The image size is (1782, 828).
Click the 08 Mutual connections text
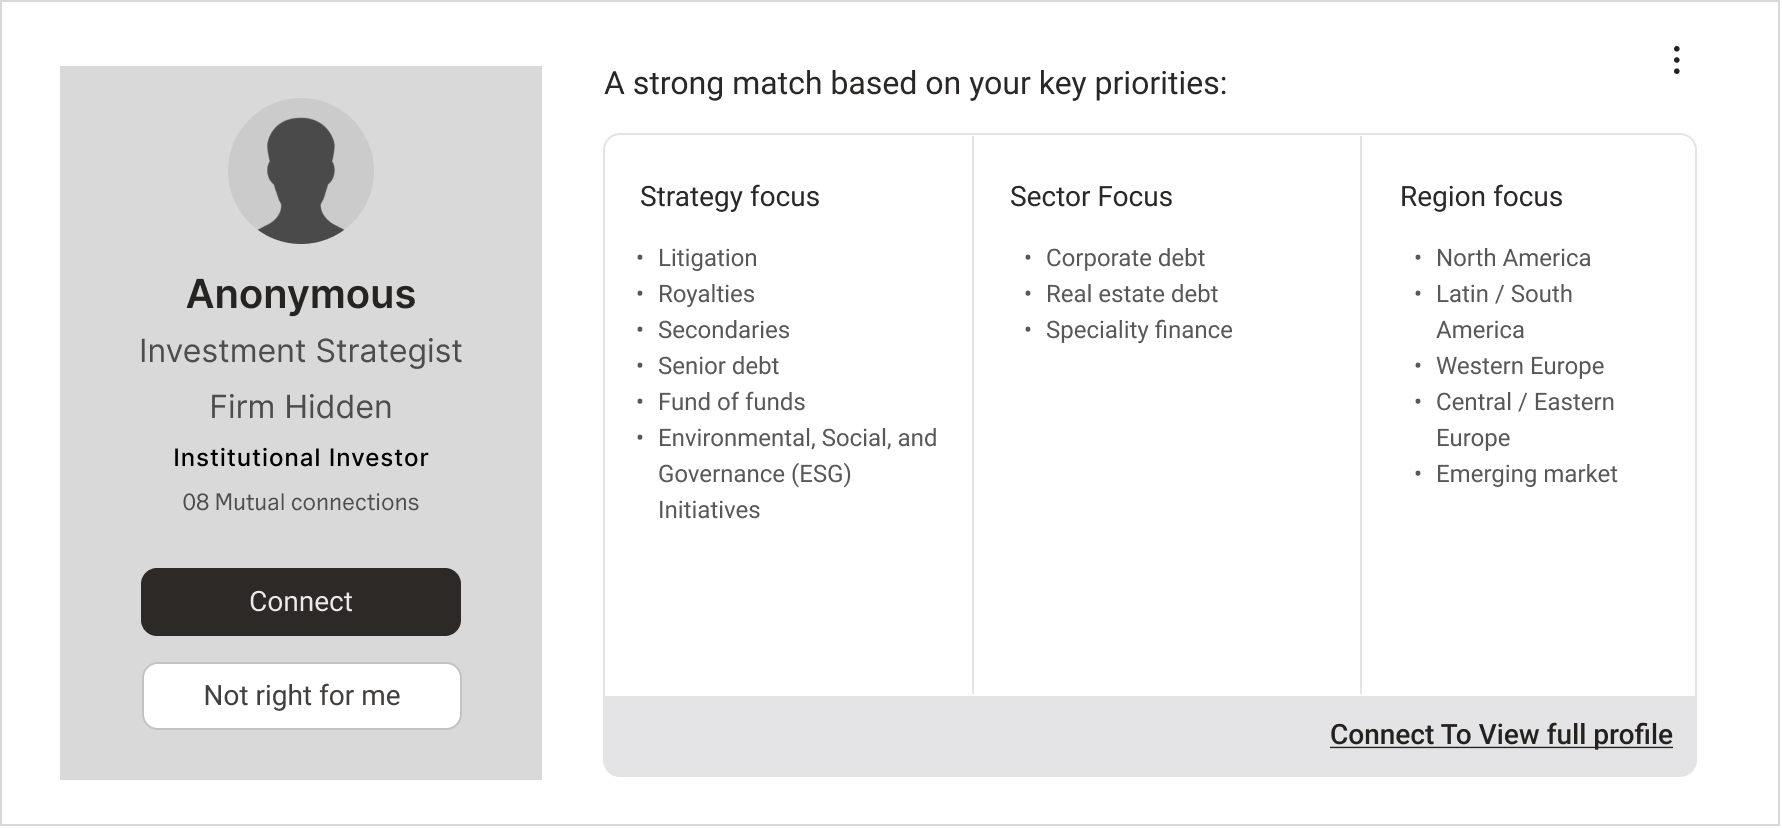[301, 503]
